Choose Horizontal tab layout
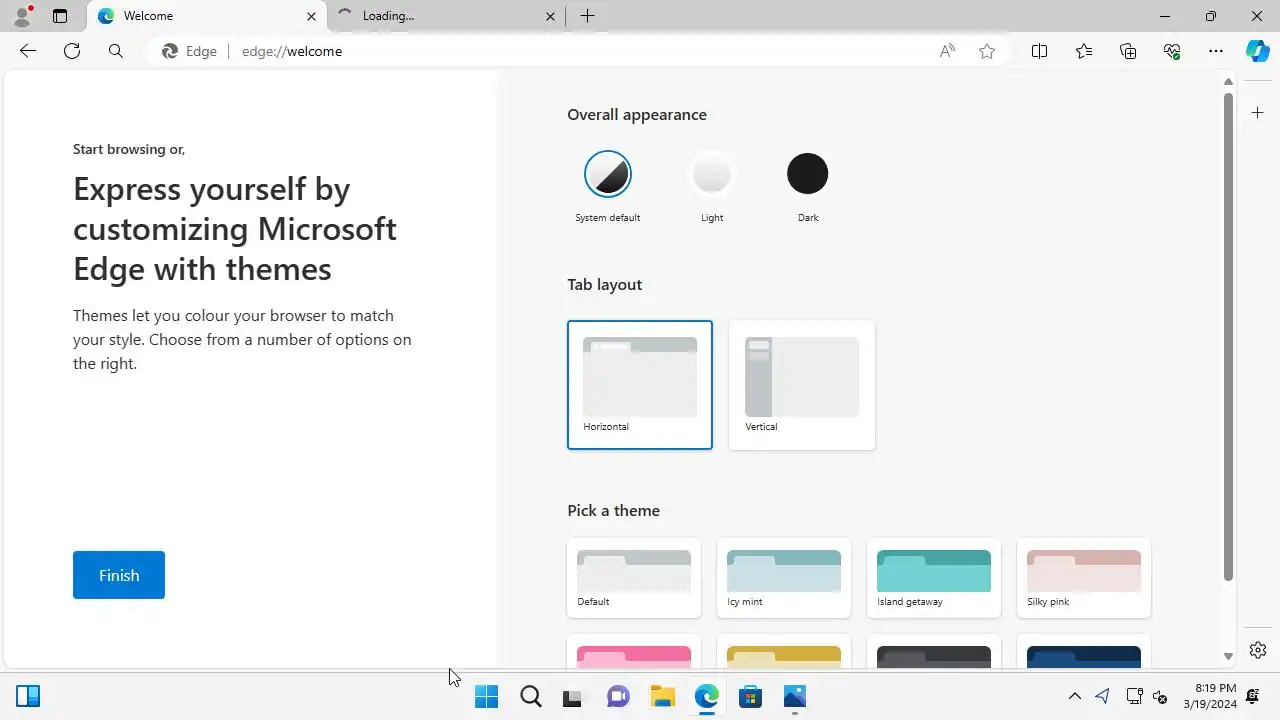Image resolution: width=1280 pixels, height=720 pixels. (640, 385)
